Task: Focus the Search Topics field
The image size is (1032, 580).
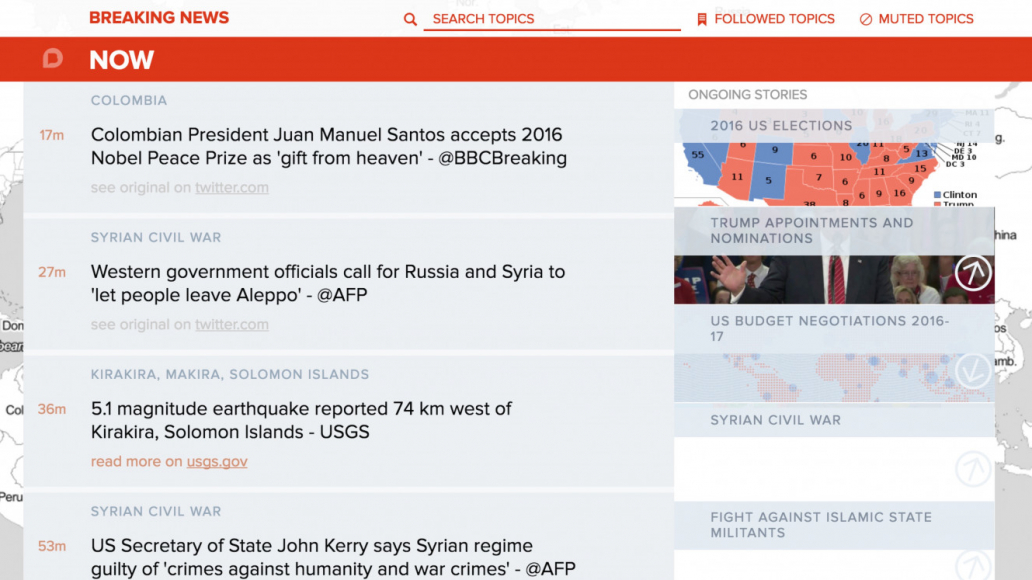Action: (x=552, y=19)
